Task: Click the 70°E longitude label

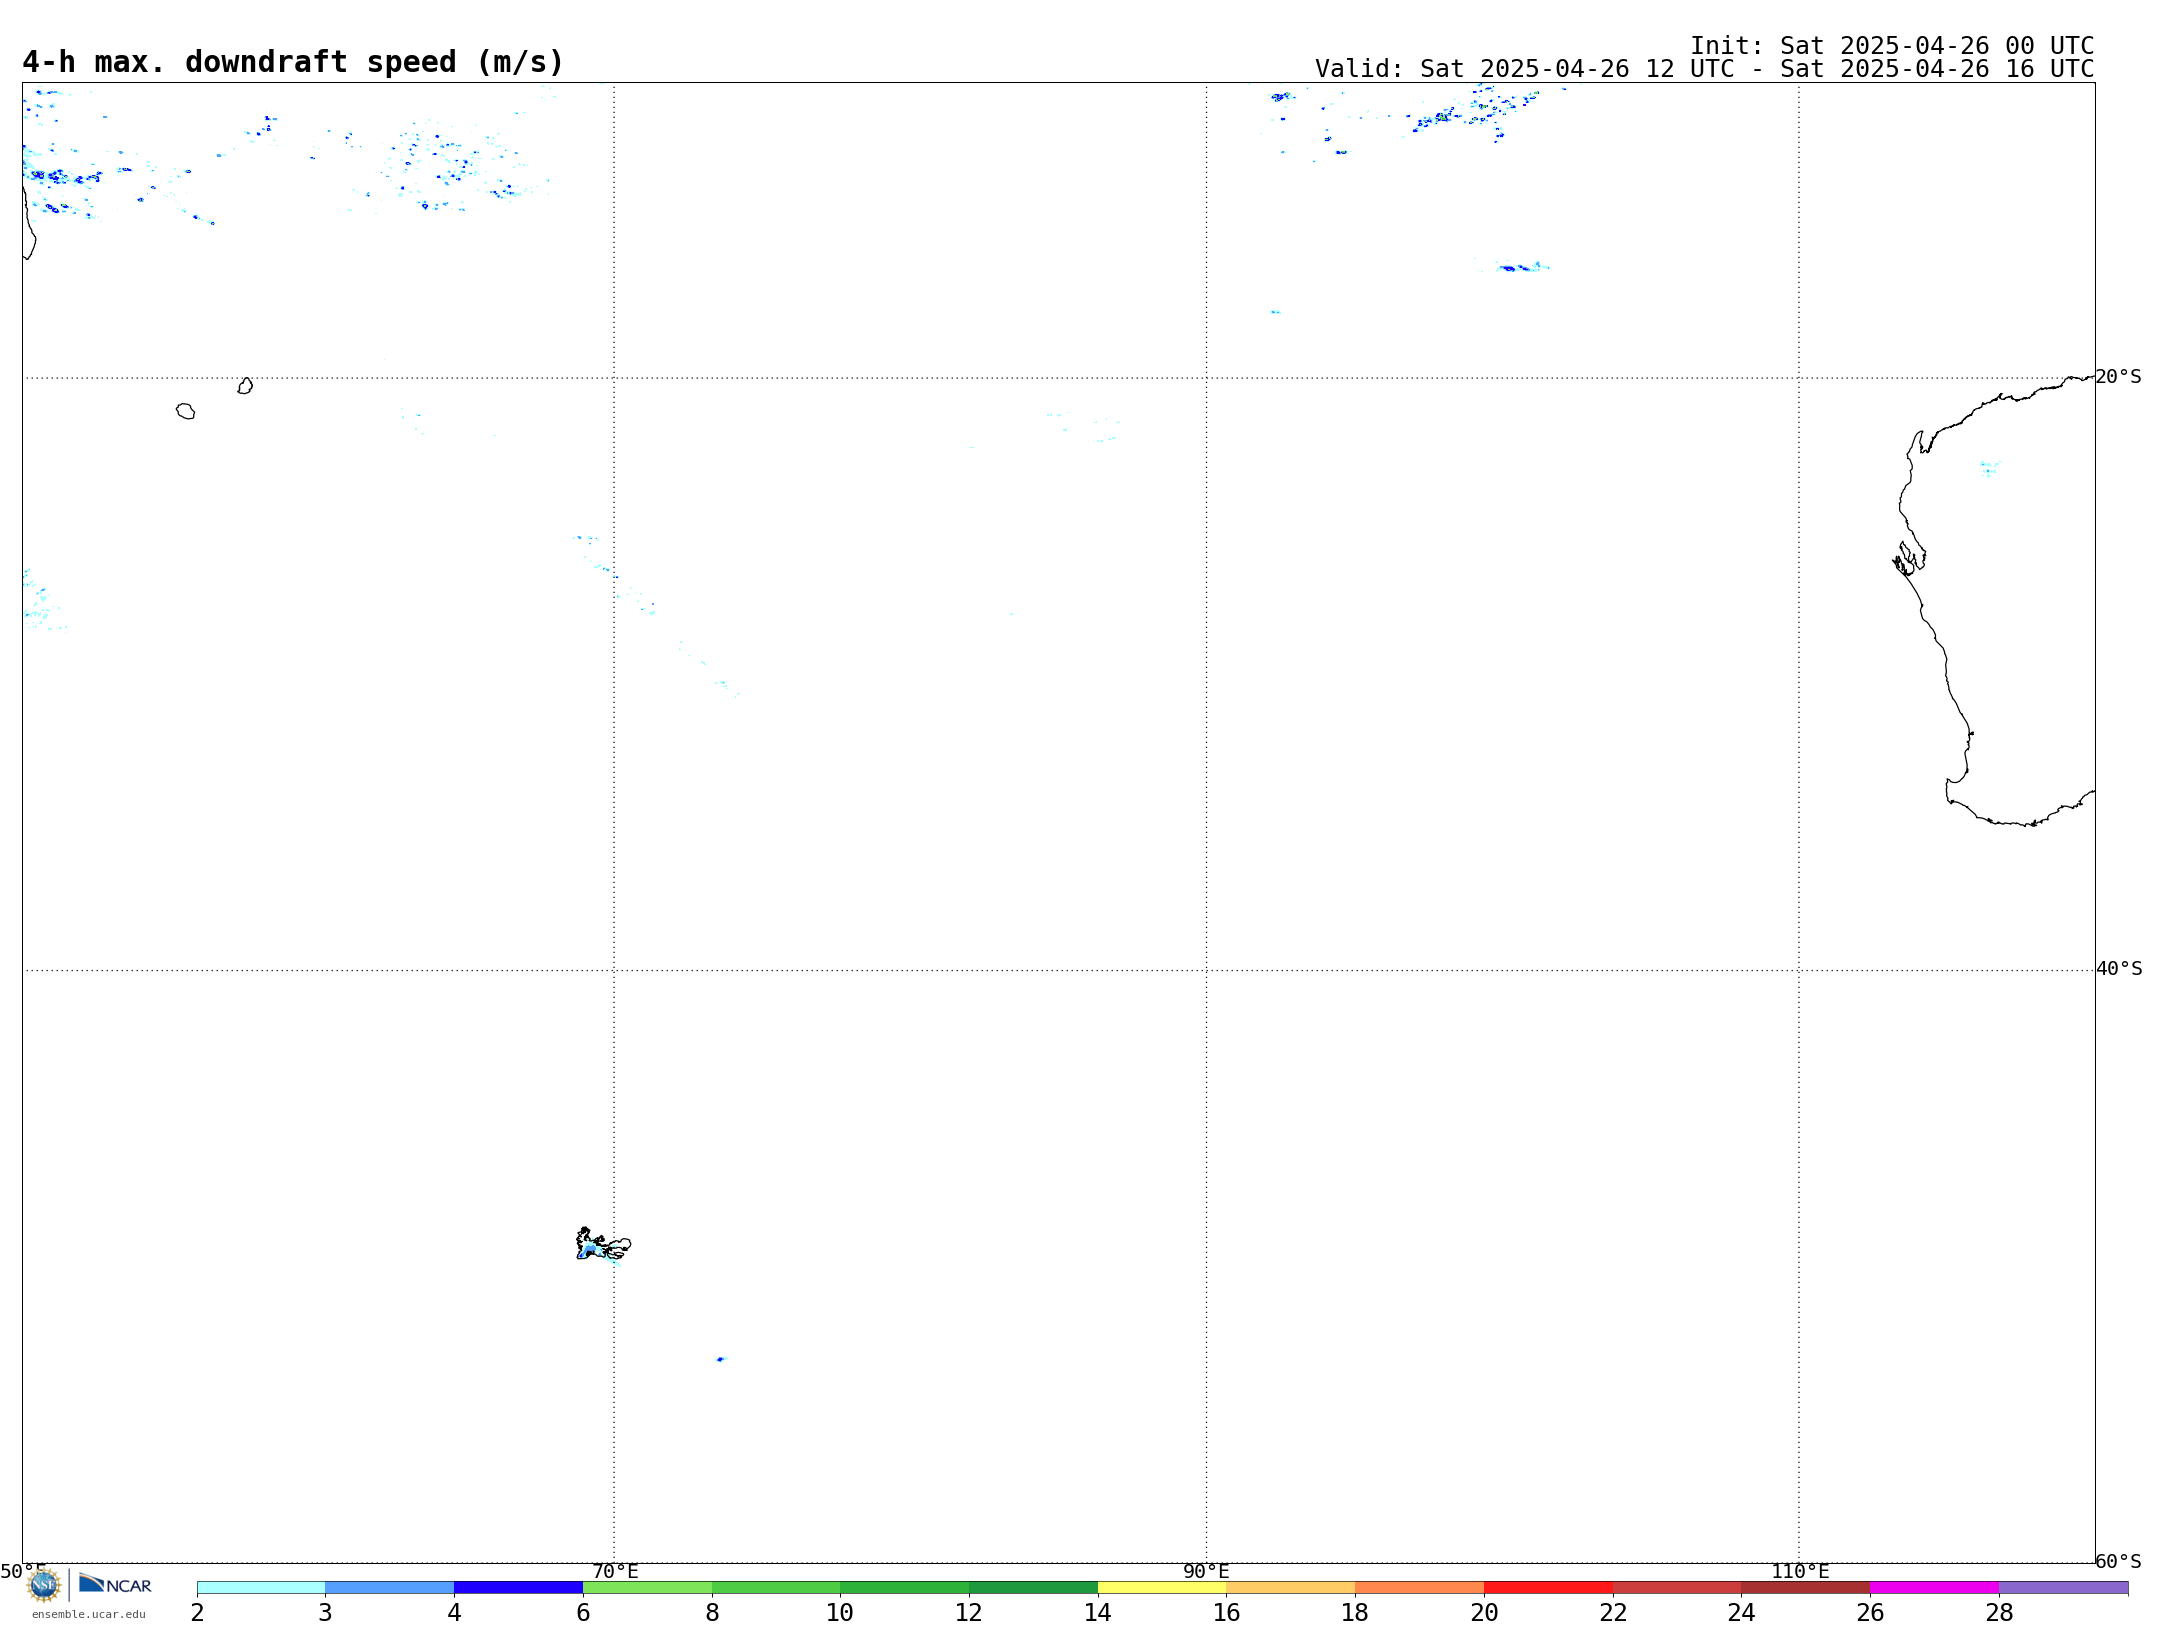Action: pyautogui.click(x=615, y=1572)
